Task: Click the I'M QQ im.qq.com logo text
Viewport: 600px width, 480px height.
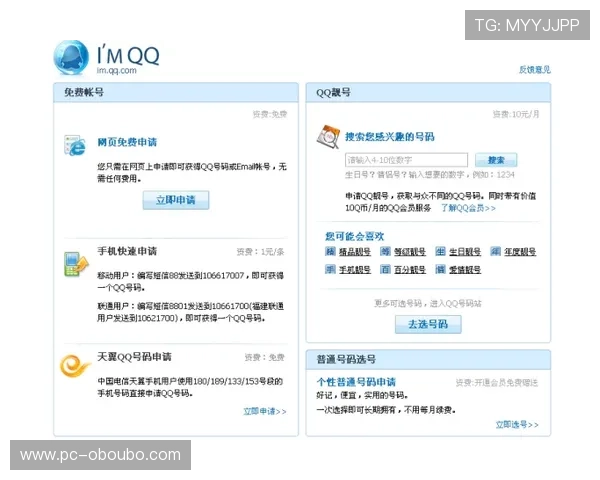Action: [x=128, y=59]
